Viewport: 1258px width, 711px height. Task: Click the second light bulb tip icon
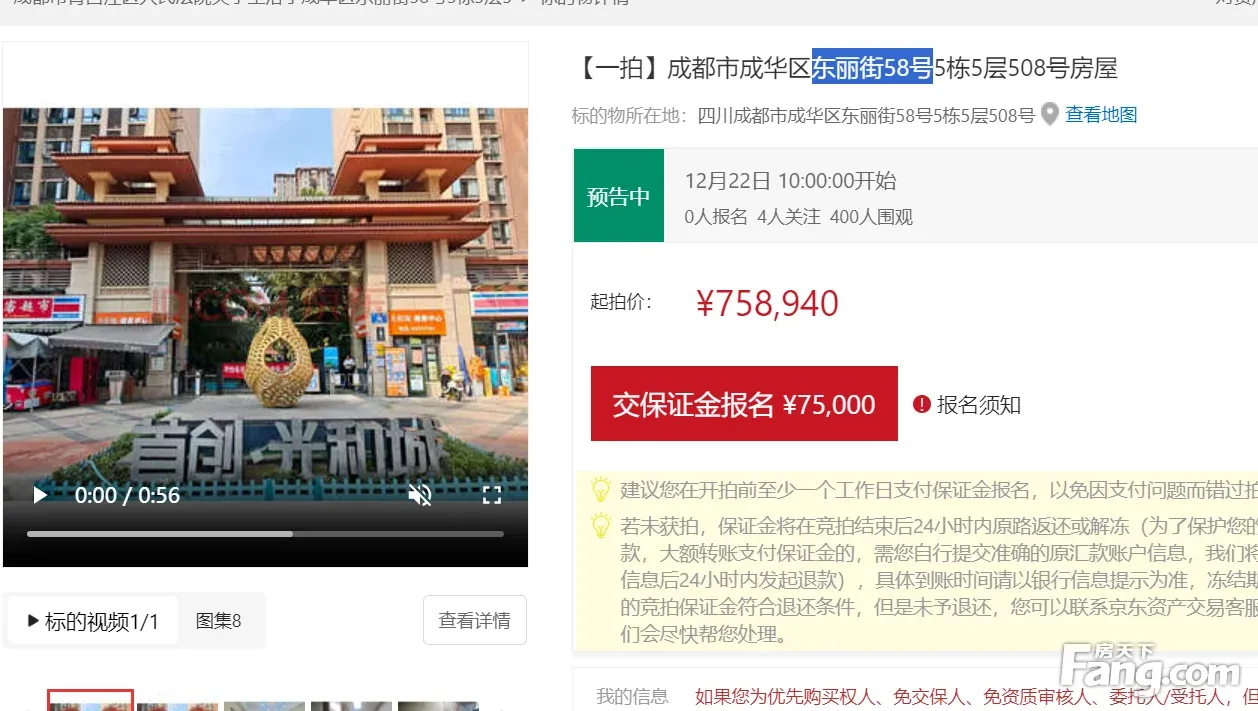click(600, 525)
